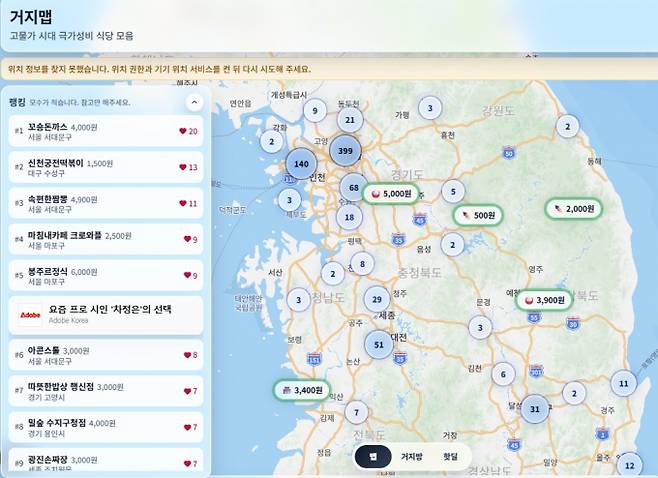Click the 3,900원 price marker

click(544, 300)
